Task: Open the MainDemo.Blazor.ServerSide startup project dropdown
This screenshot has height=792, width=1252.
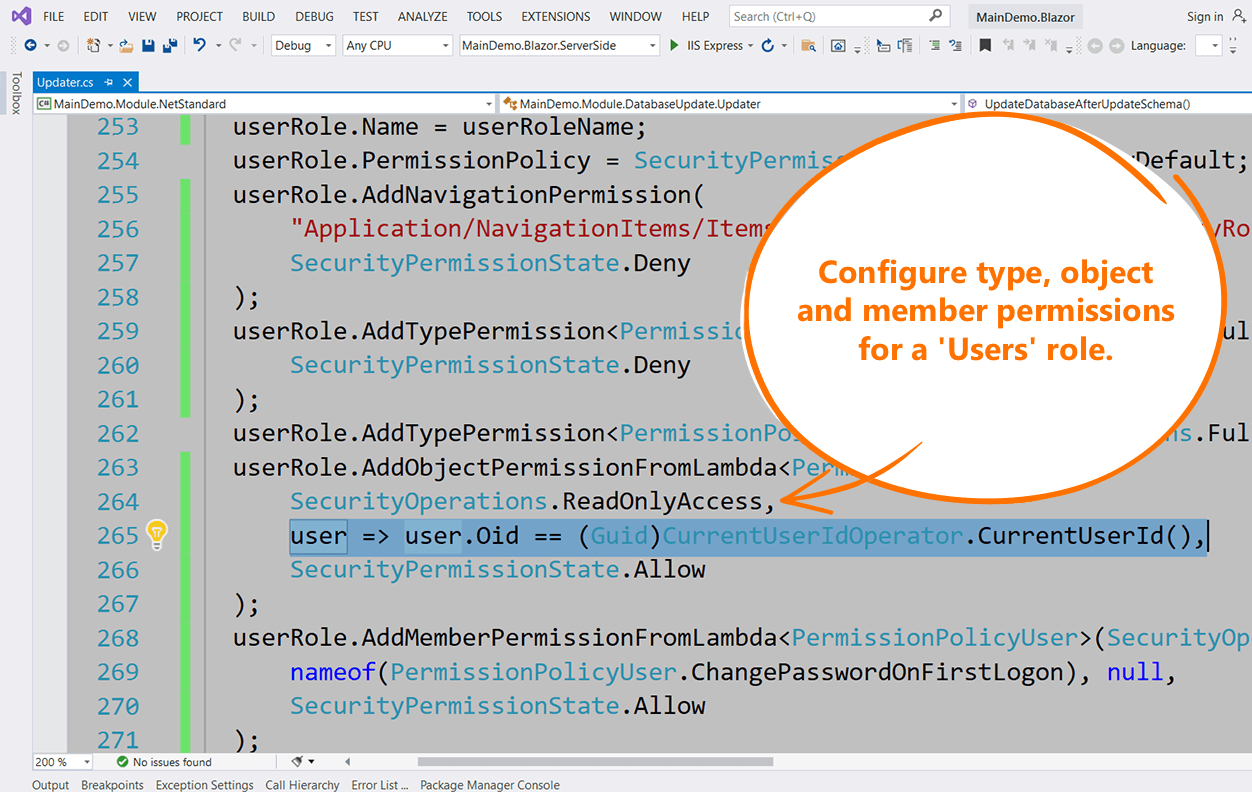Action: tap(559, 46)
